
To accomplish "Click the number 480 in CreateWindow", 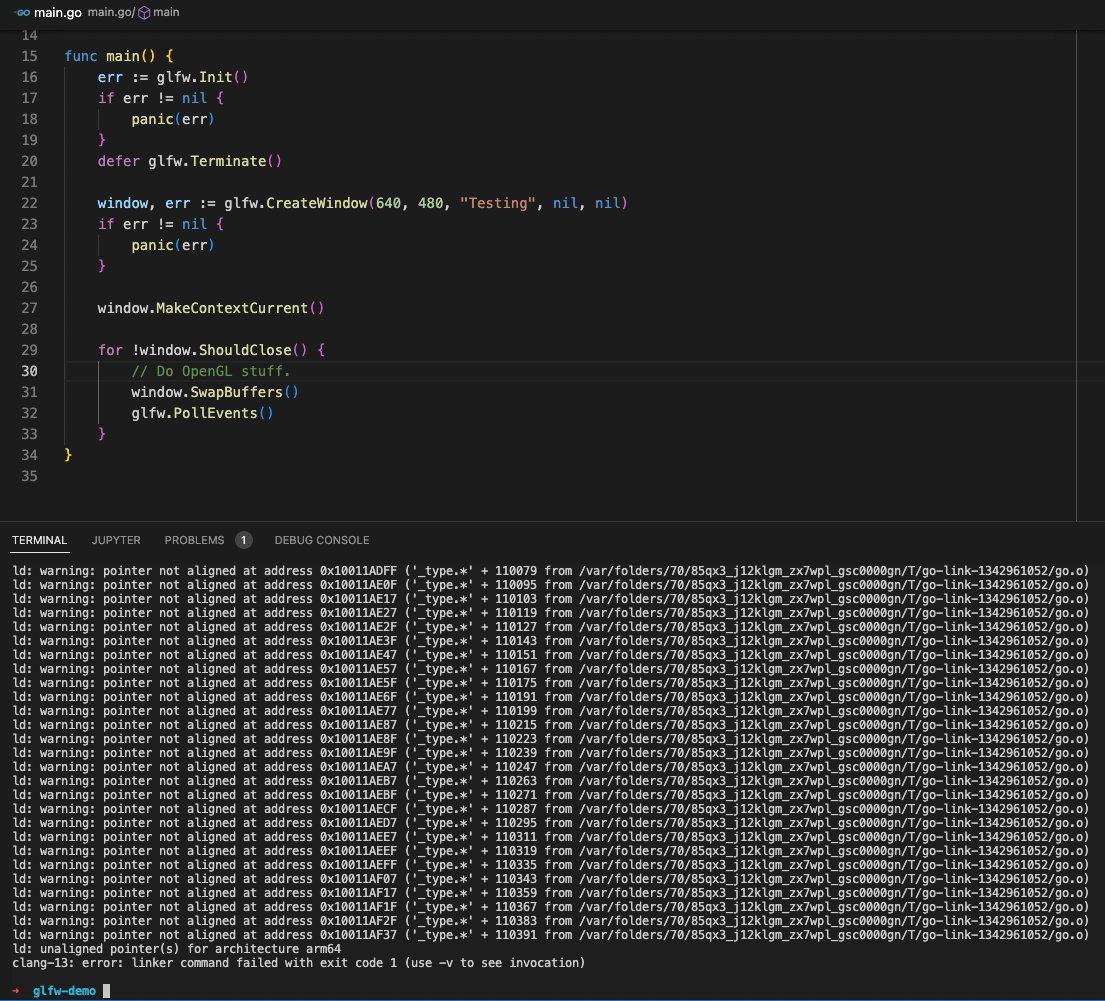I will (x=431, y=203).
